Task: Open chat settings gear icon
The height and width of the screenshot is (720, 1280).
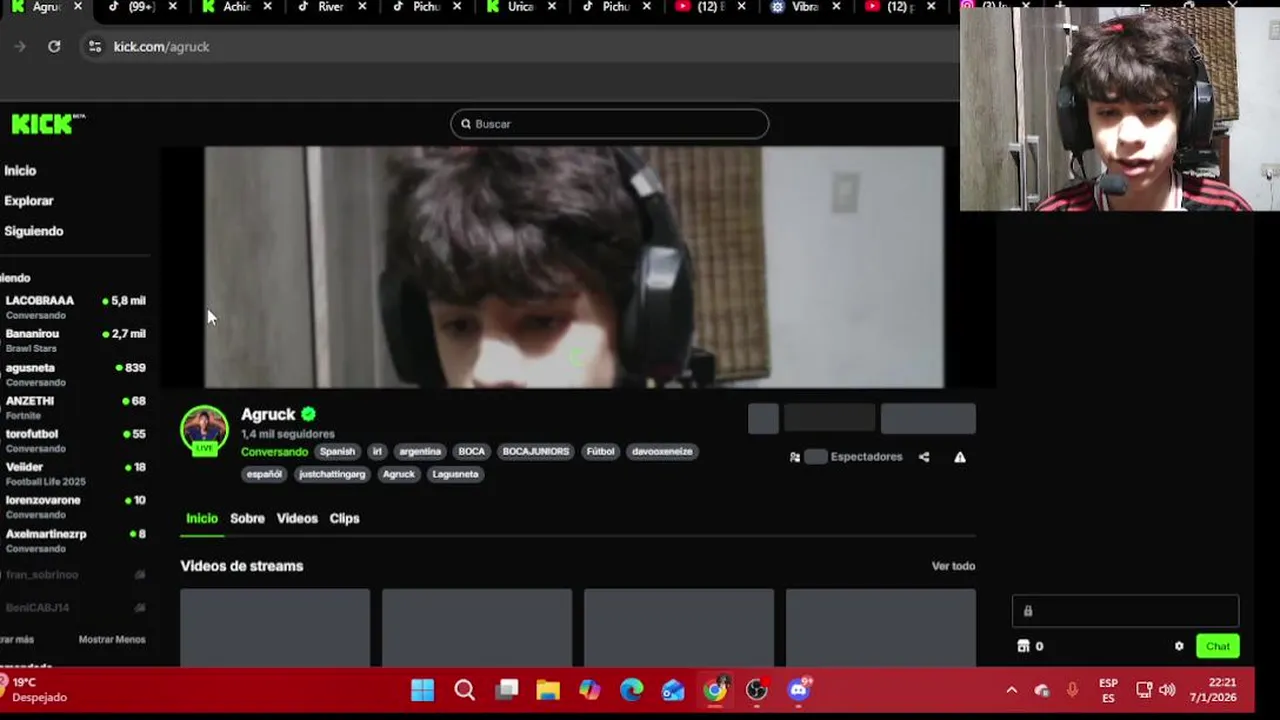Action: 1179,646
